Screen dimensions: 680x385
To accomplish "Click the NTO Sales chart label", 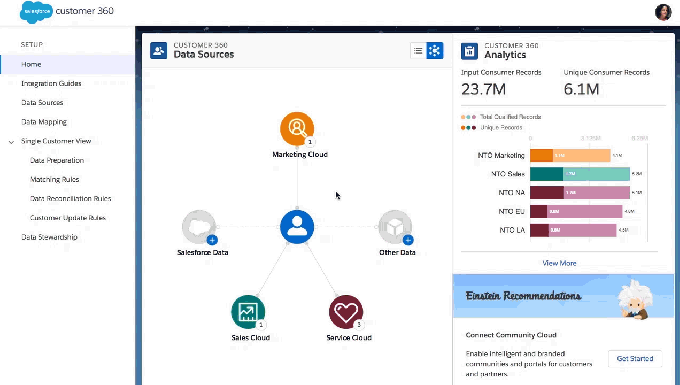I will (507, 174).
